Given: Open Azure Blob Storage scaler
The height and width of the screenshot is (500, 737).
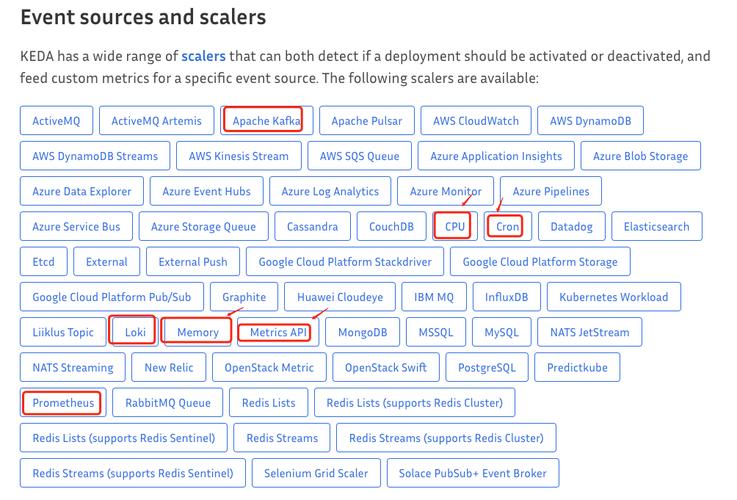Looking at the screenshot, I should [x=640, y=156].
